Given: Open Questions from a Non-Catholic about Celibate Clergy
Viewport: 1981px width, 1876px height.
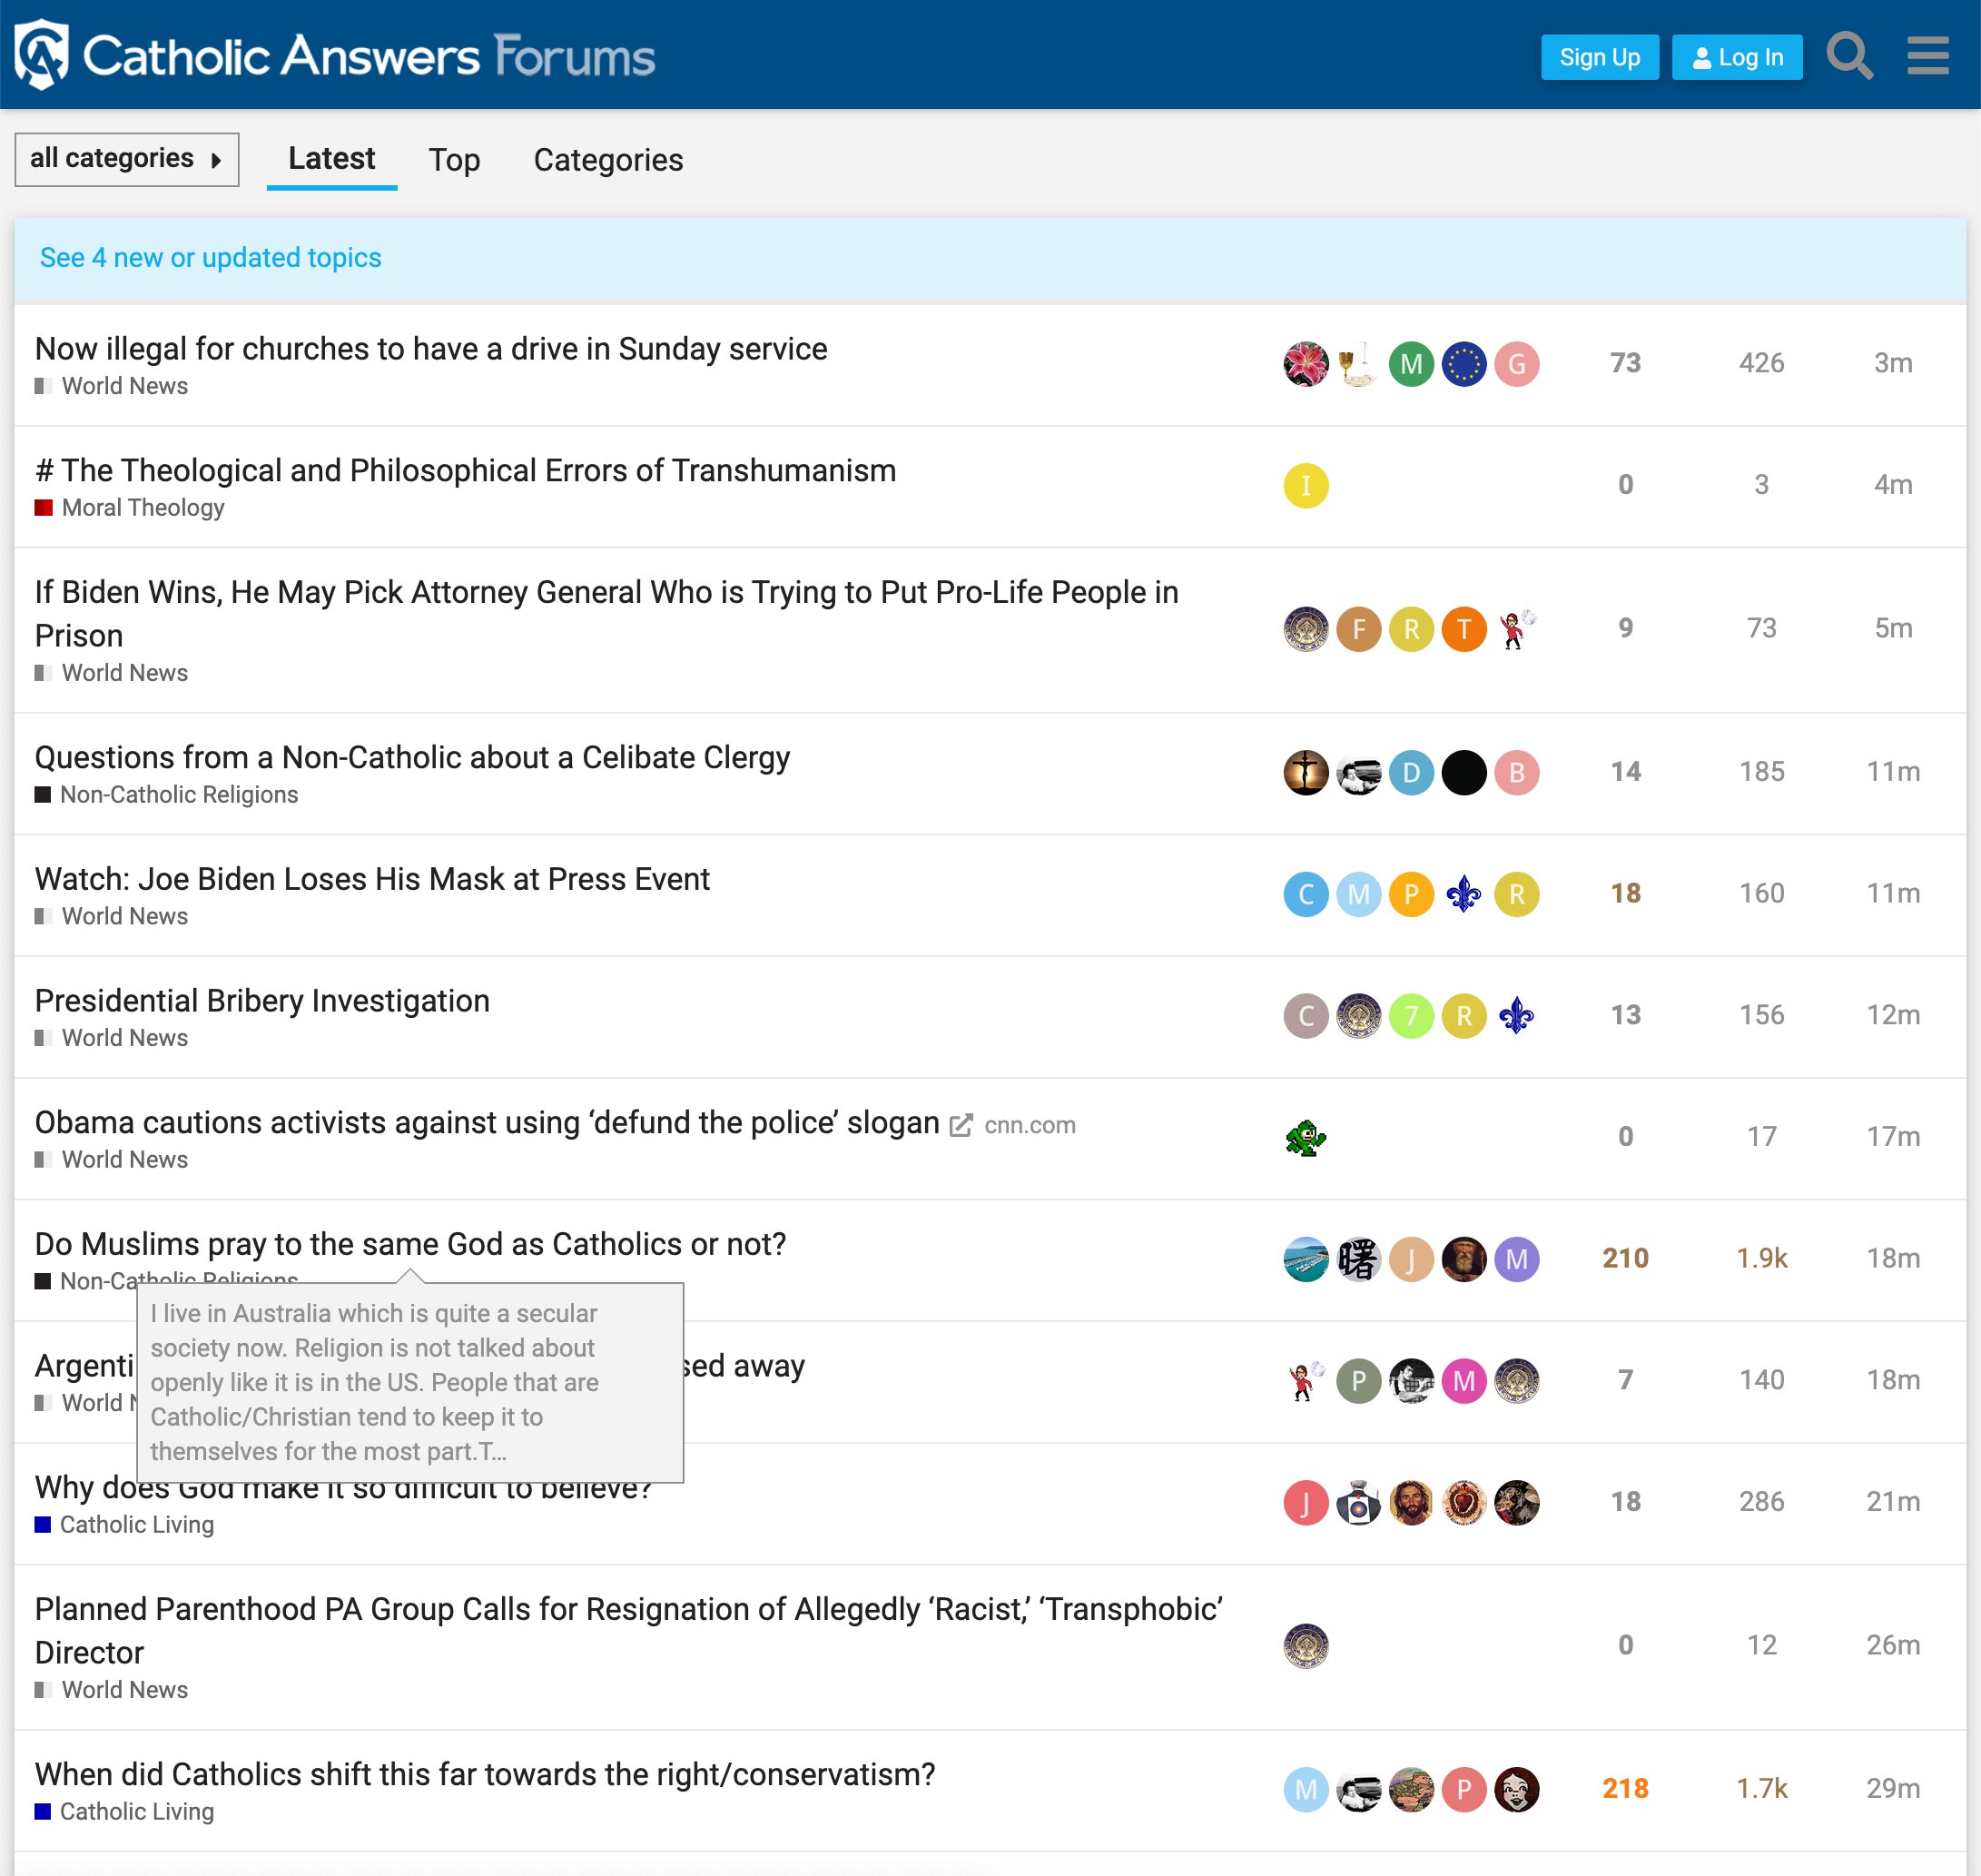Looking at the screenshot, I should [x=412, y=757].
